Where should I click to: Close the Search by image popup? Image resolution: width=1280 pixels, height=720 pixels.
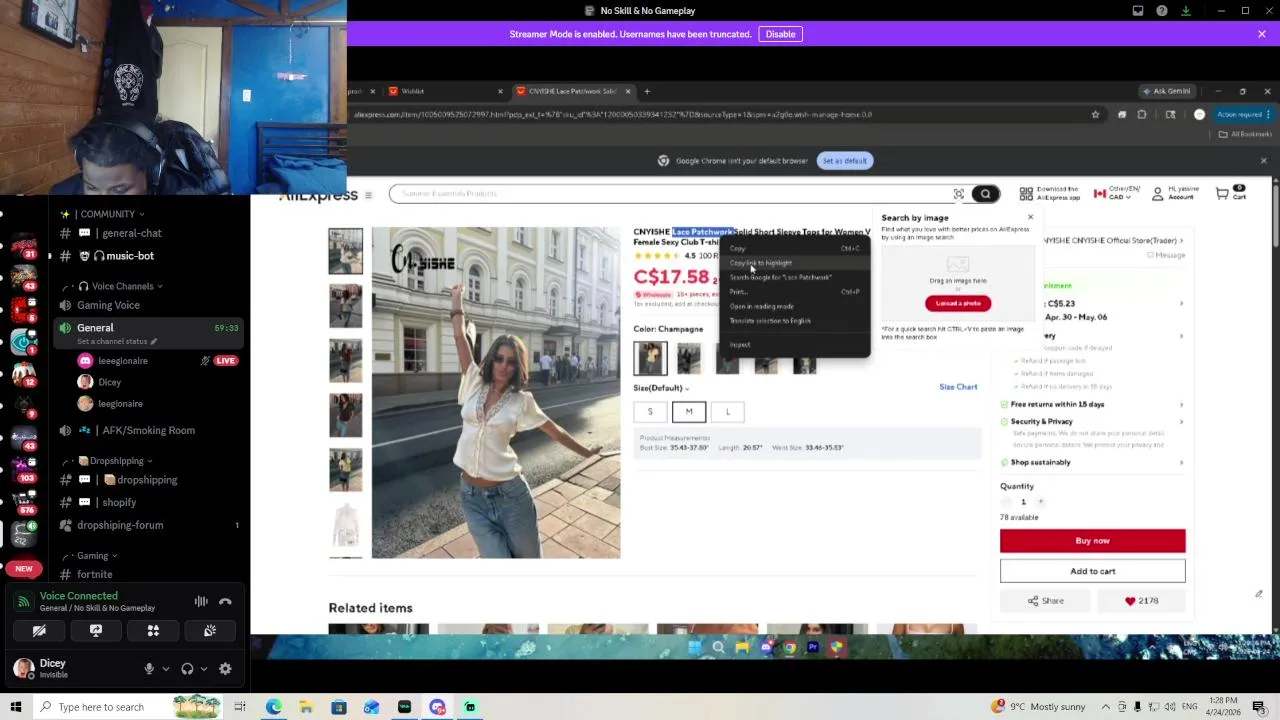[1030, 217]
